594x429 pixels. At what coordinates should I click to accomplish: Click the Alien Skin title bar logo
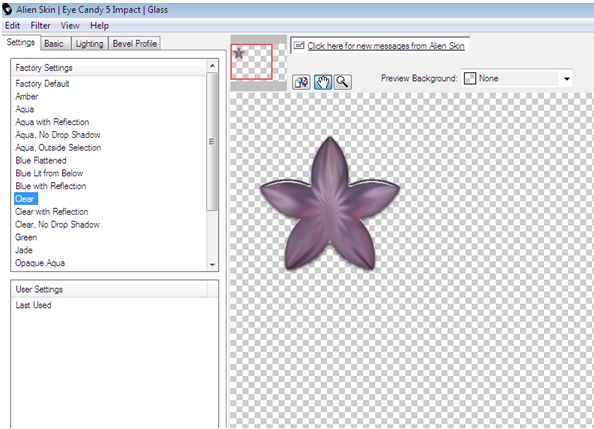7,9
